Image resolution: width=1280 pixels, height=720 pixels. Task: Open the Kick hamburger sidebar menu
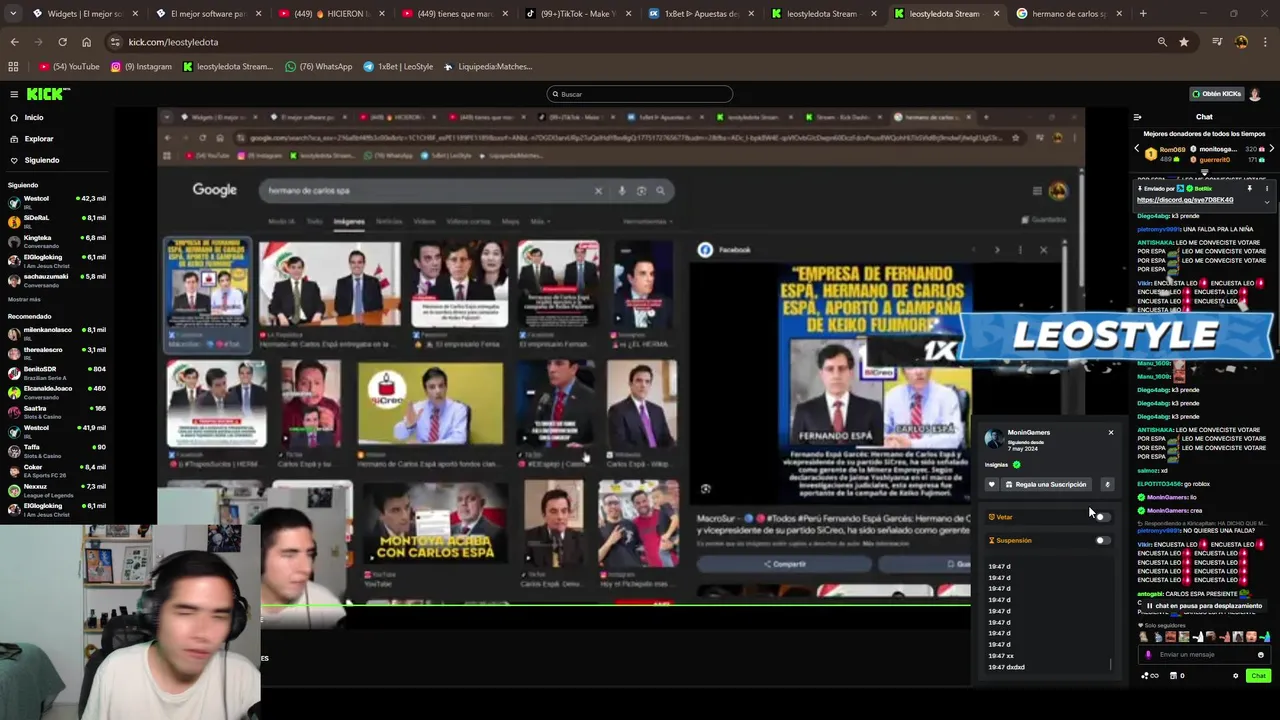click(x=14, y=94)
